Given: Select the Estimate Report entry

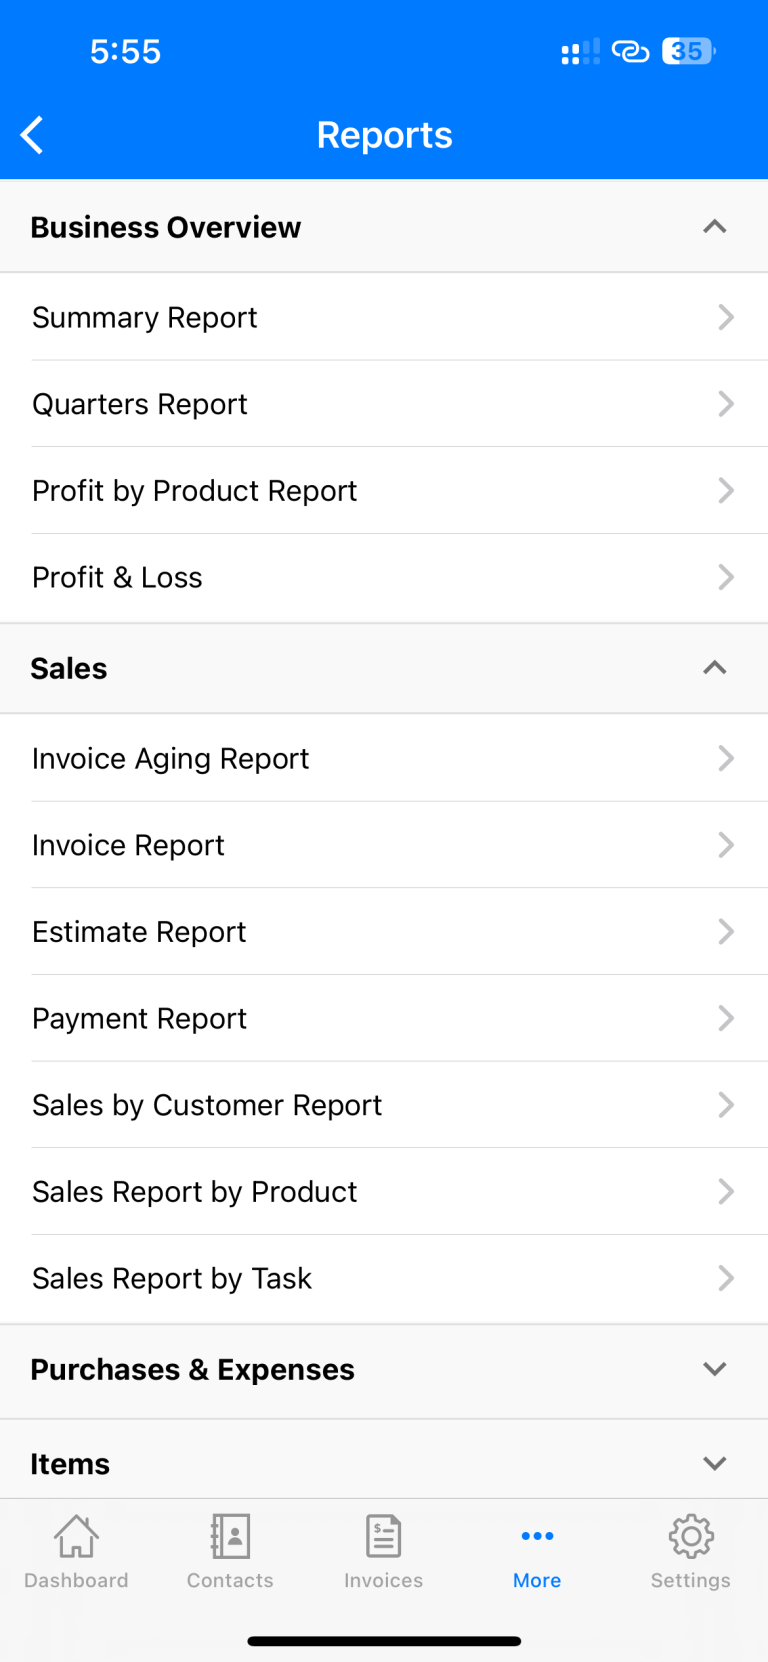Looking at the screenshot, I should click(140, 932).
